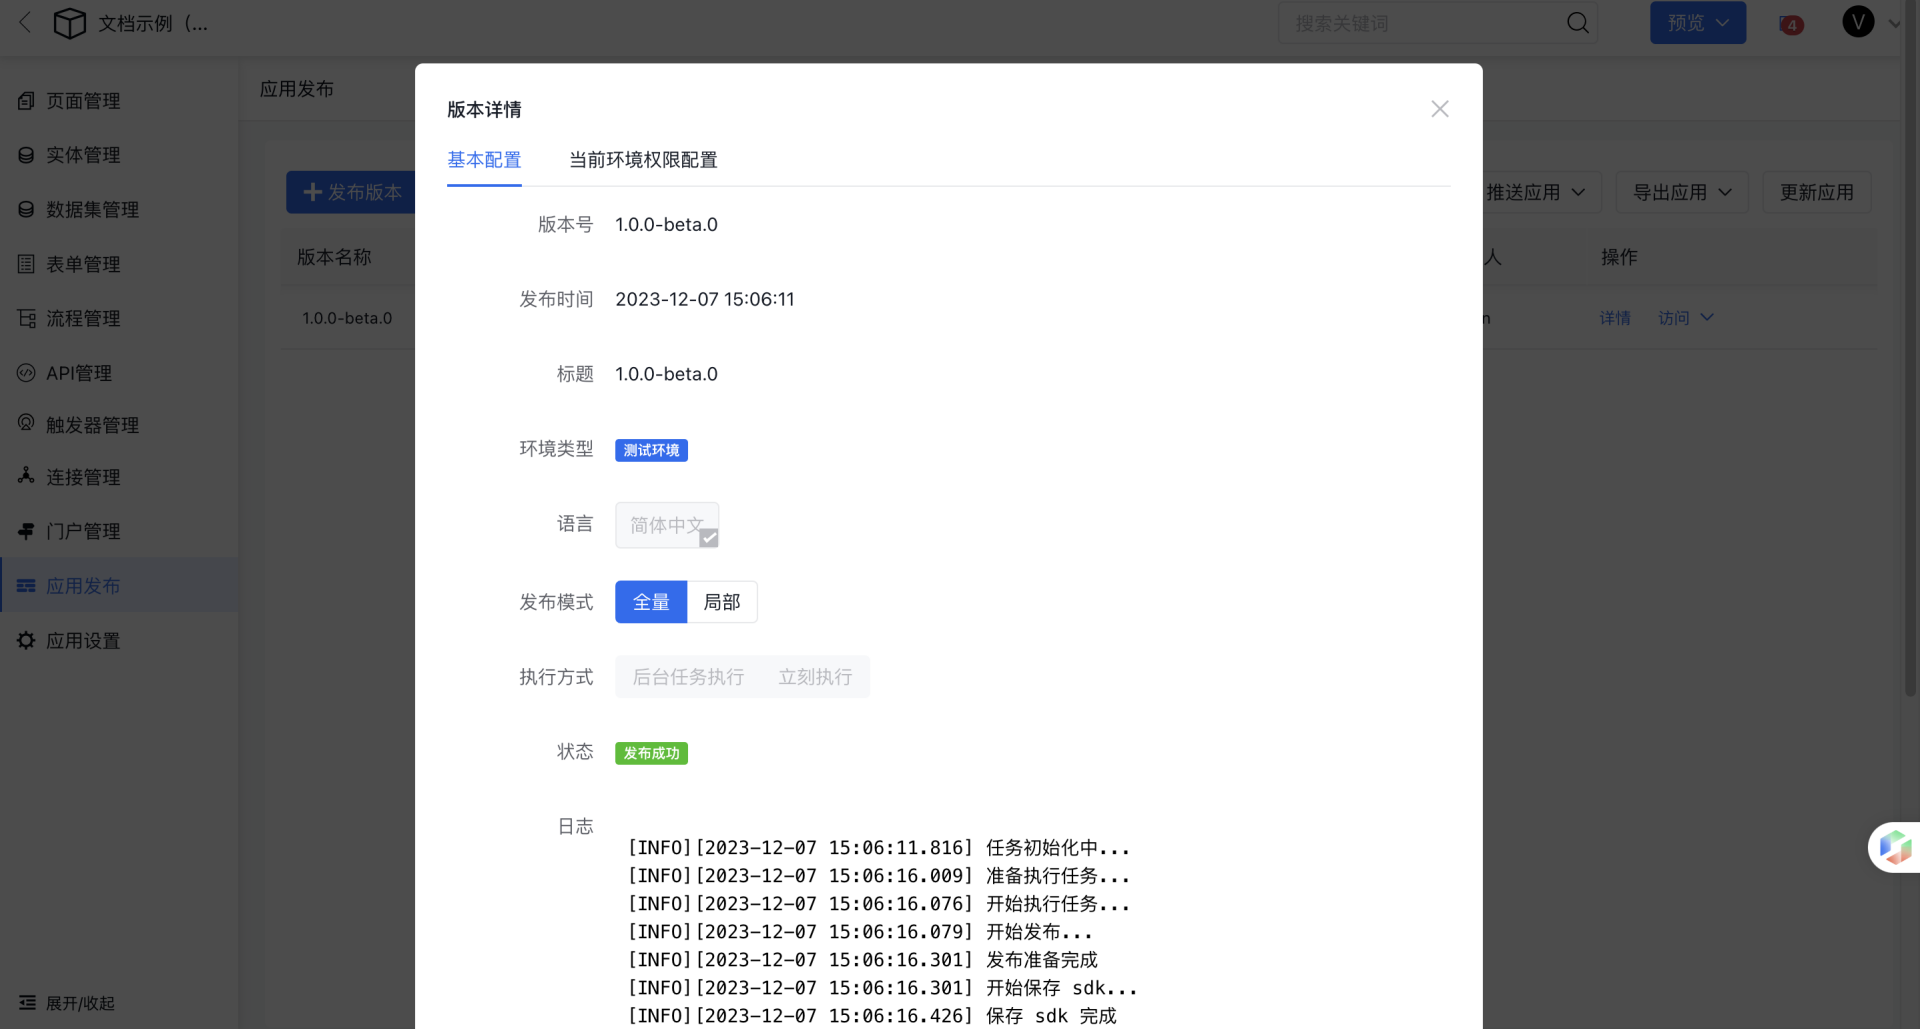The width and height of the screenshot is (1920, 1029).
Task: Toggle the 展开/收起 sidebar control
Action: (67, 1003)
